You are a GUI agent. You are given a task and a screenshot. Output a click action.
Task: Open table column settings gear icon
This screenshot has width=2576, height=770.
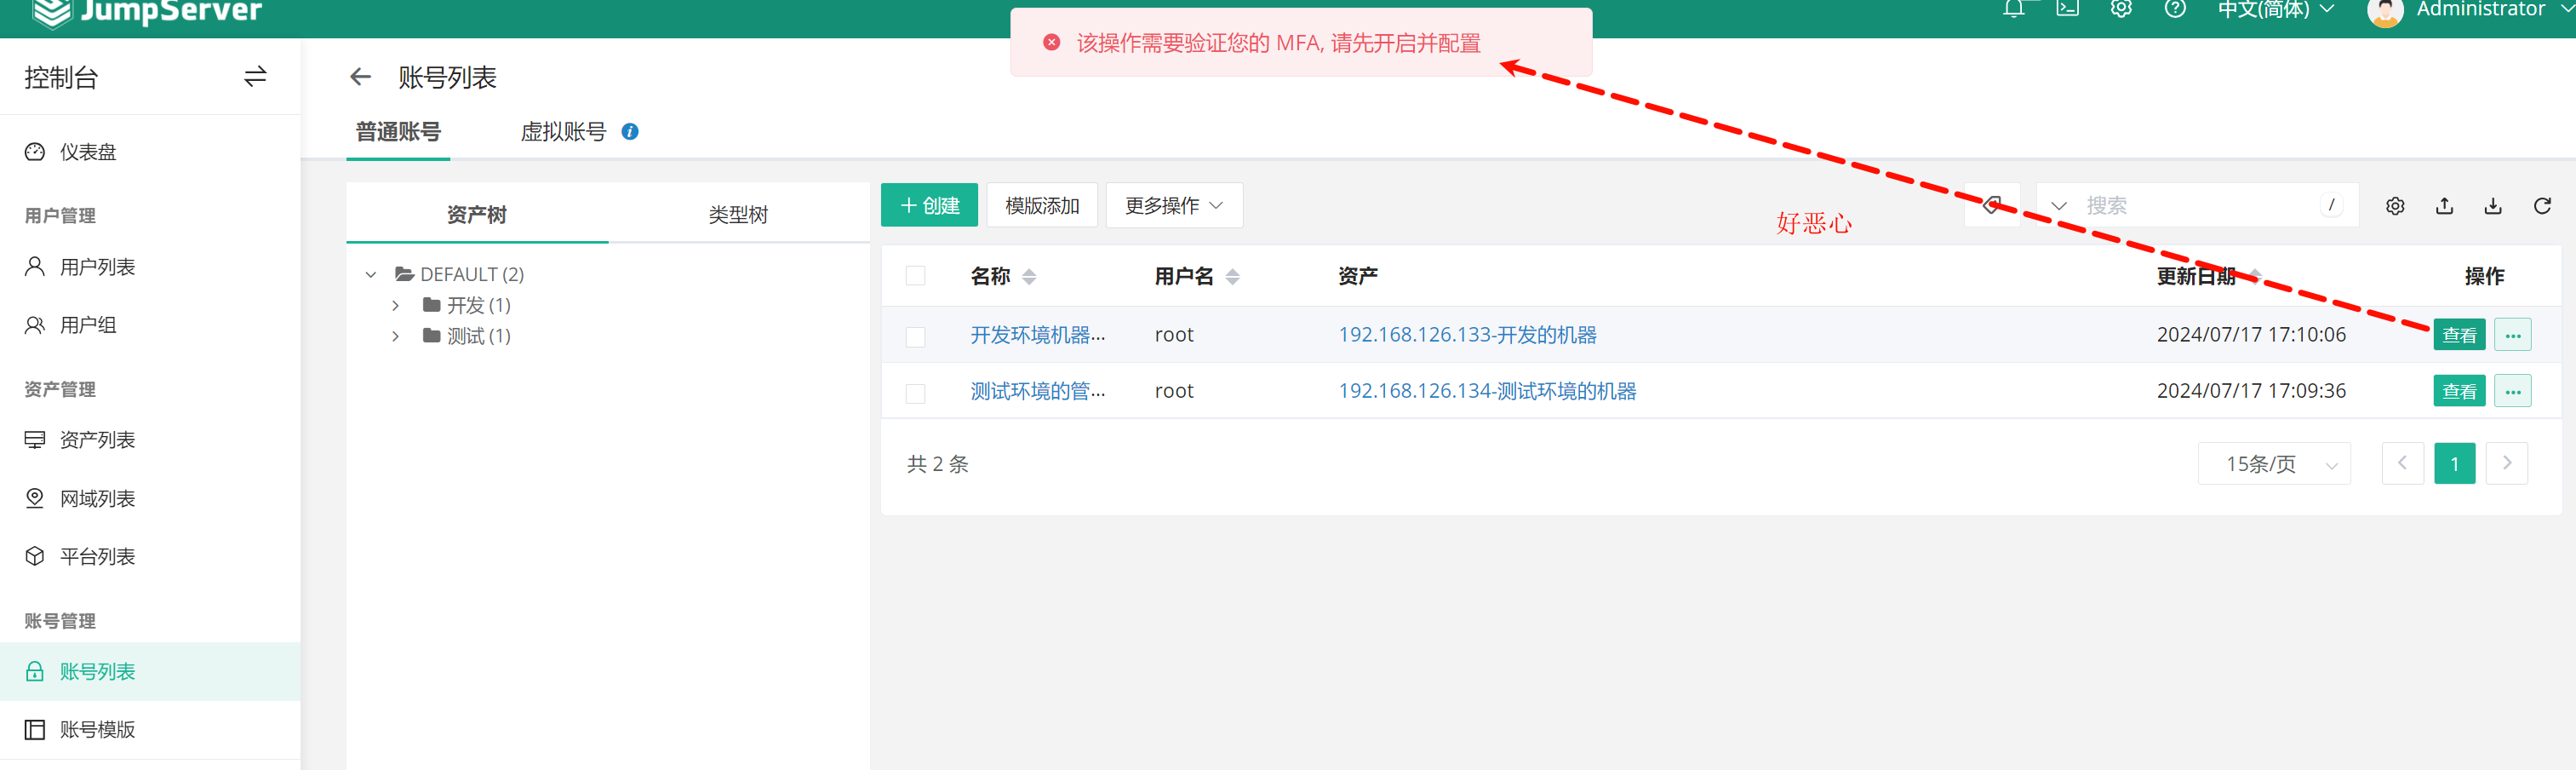(2395, 206)
